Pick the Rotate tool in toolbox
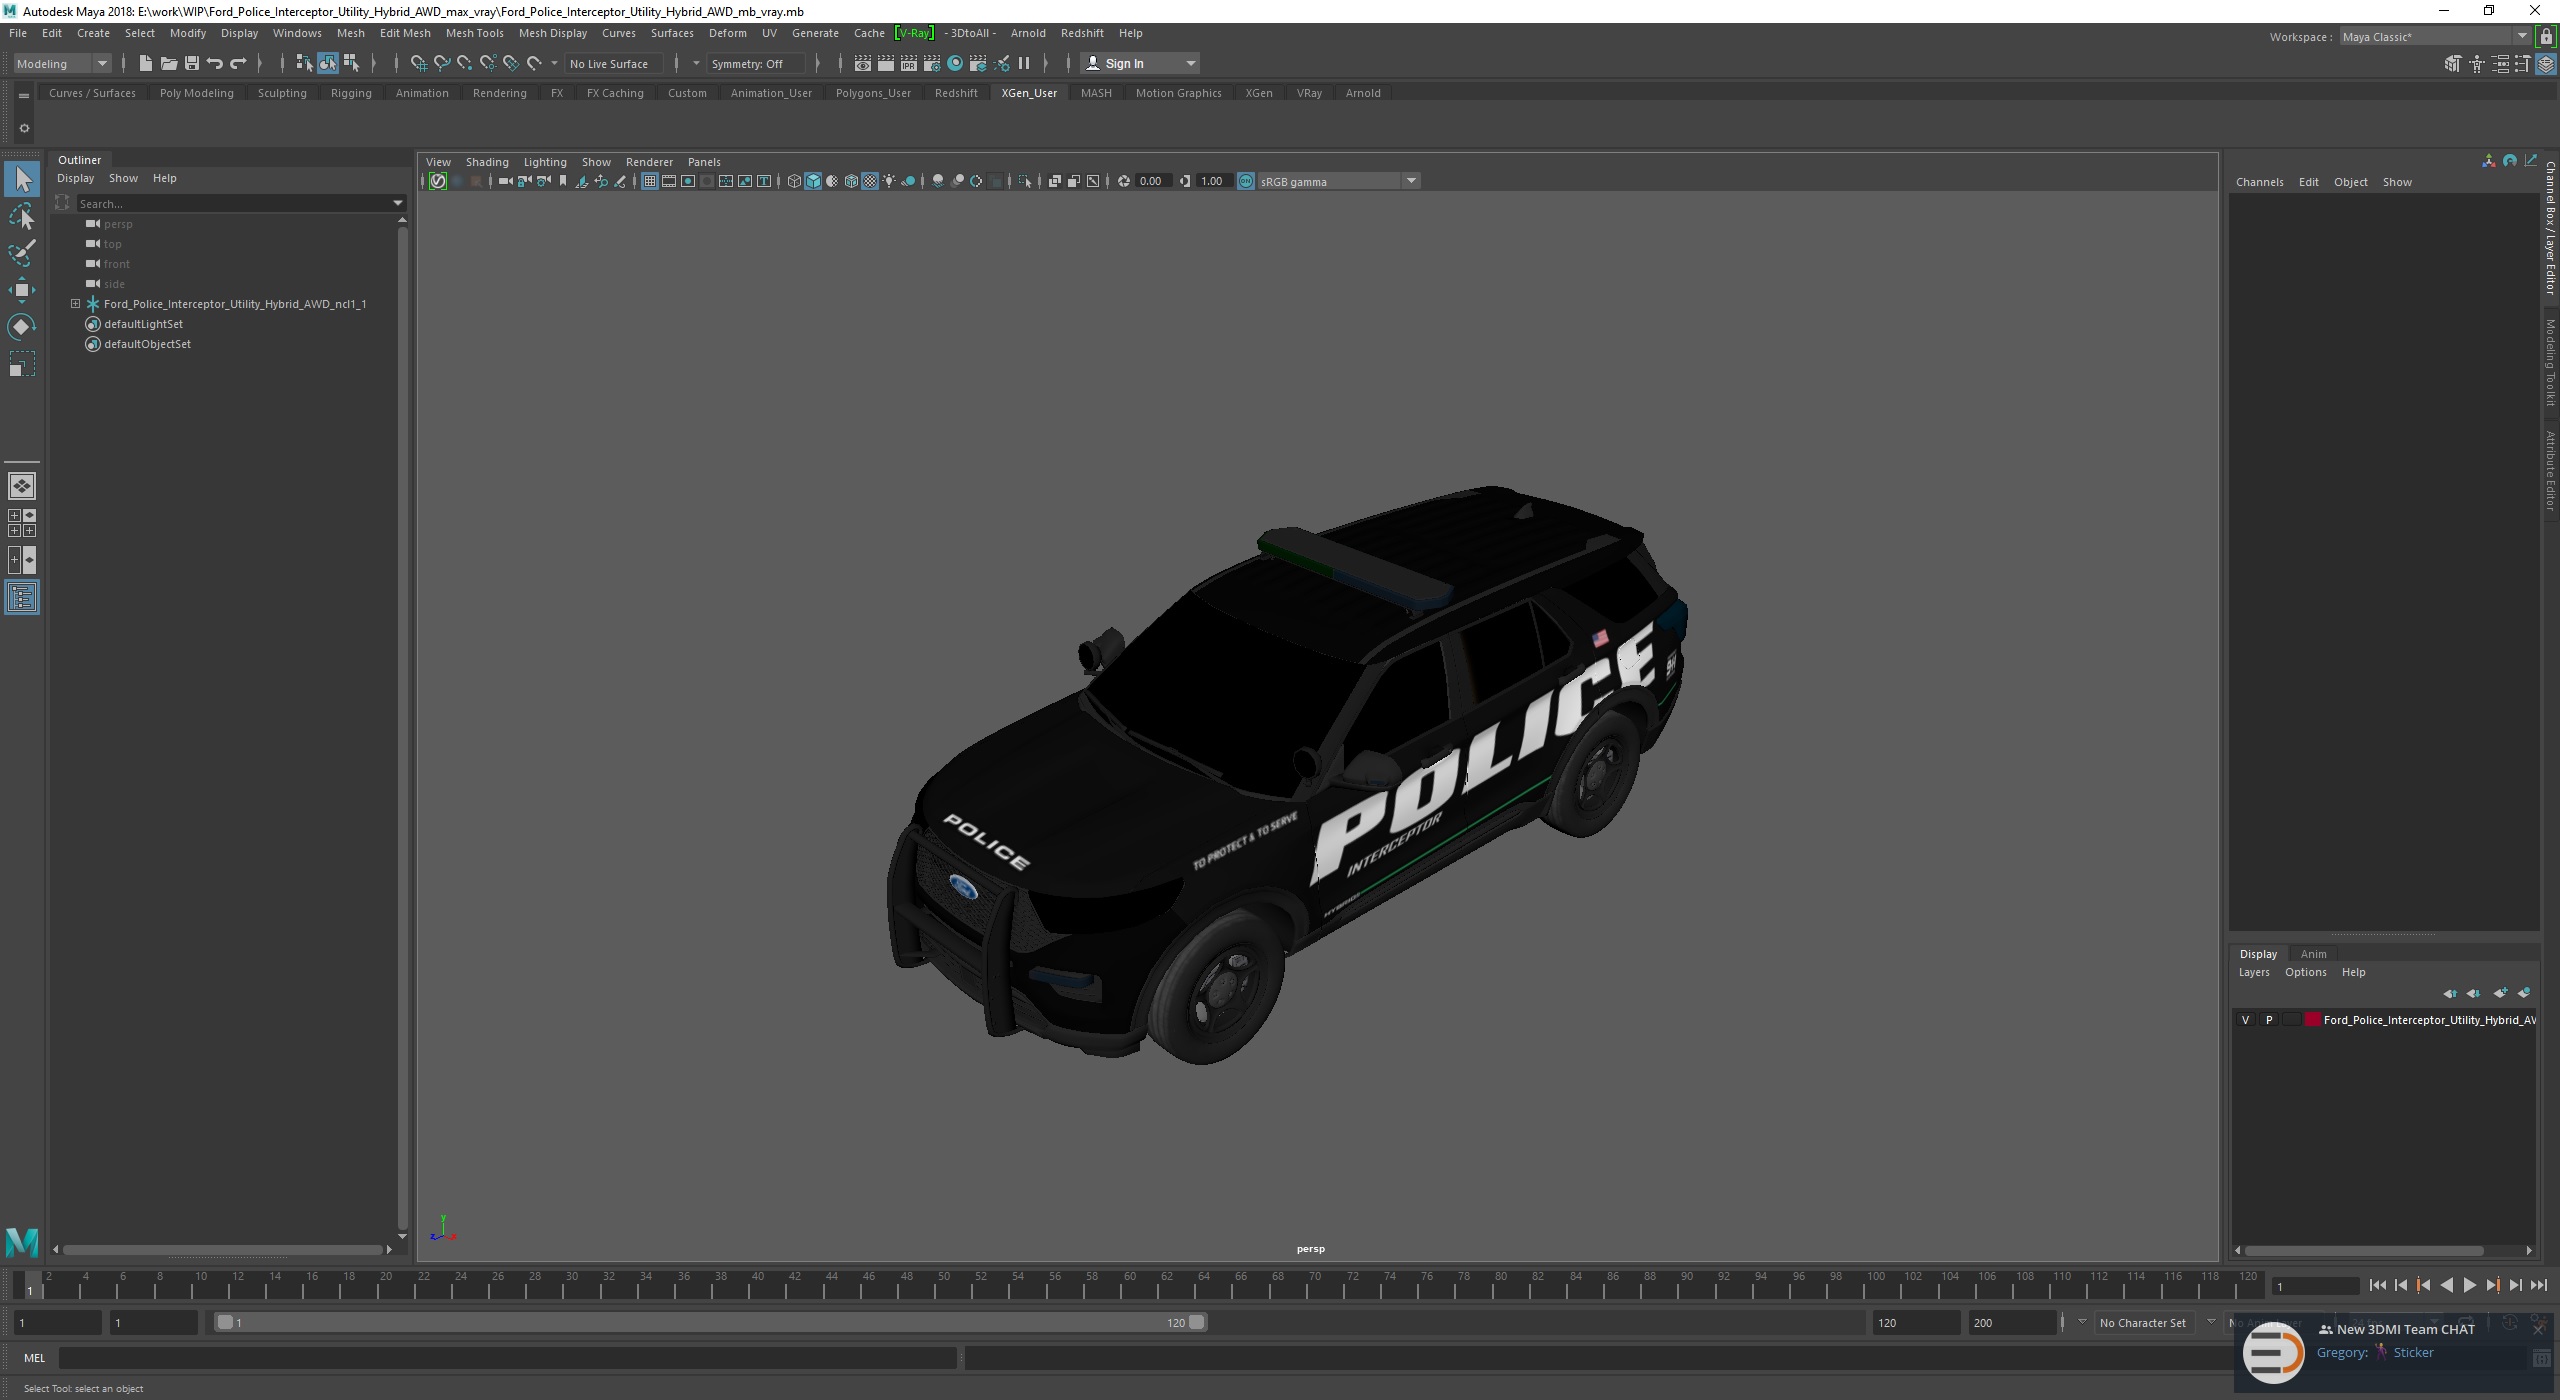Image resolution: width=2560 pixels, height=1400 pixels. tap(22, 327)
